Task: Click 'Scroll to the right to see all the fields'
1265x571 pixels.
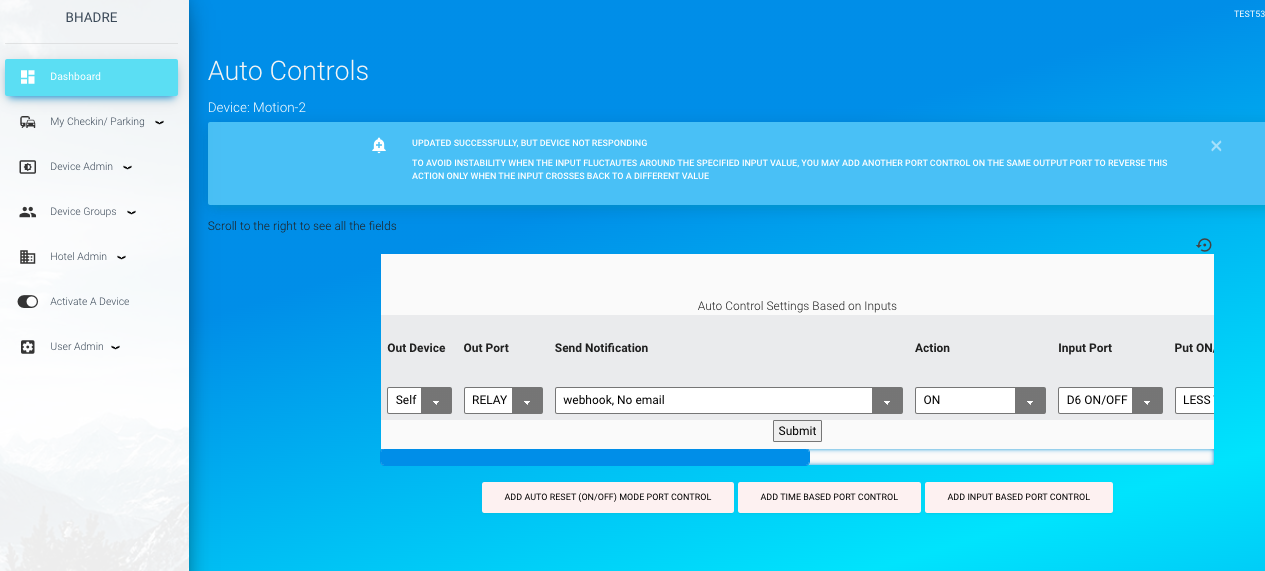Action: [302, 226]
